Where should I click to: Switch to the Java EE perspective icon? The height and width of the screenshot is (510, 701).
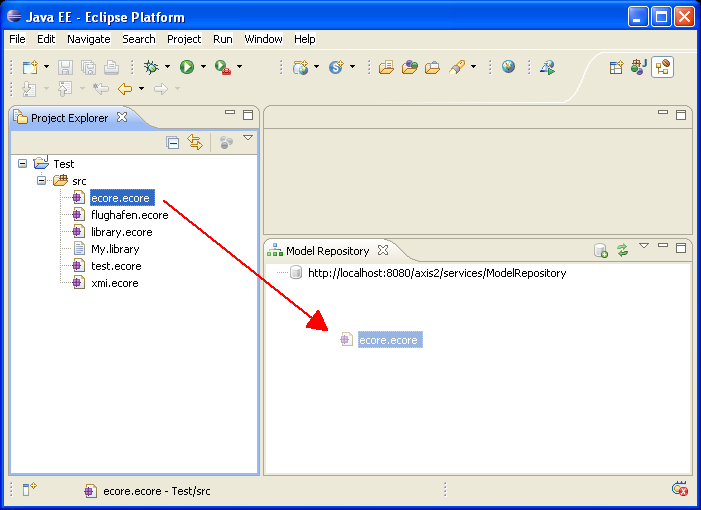tap(639, 67)
